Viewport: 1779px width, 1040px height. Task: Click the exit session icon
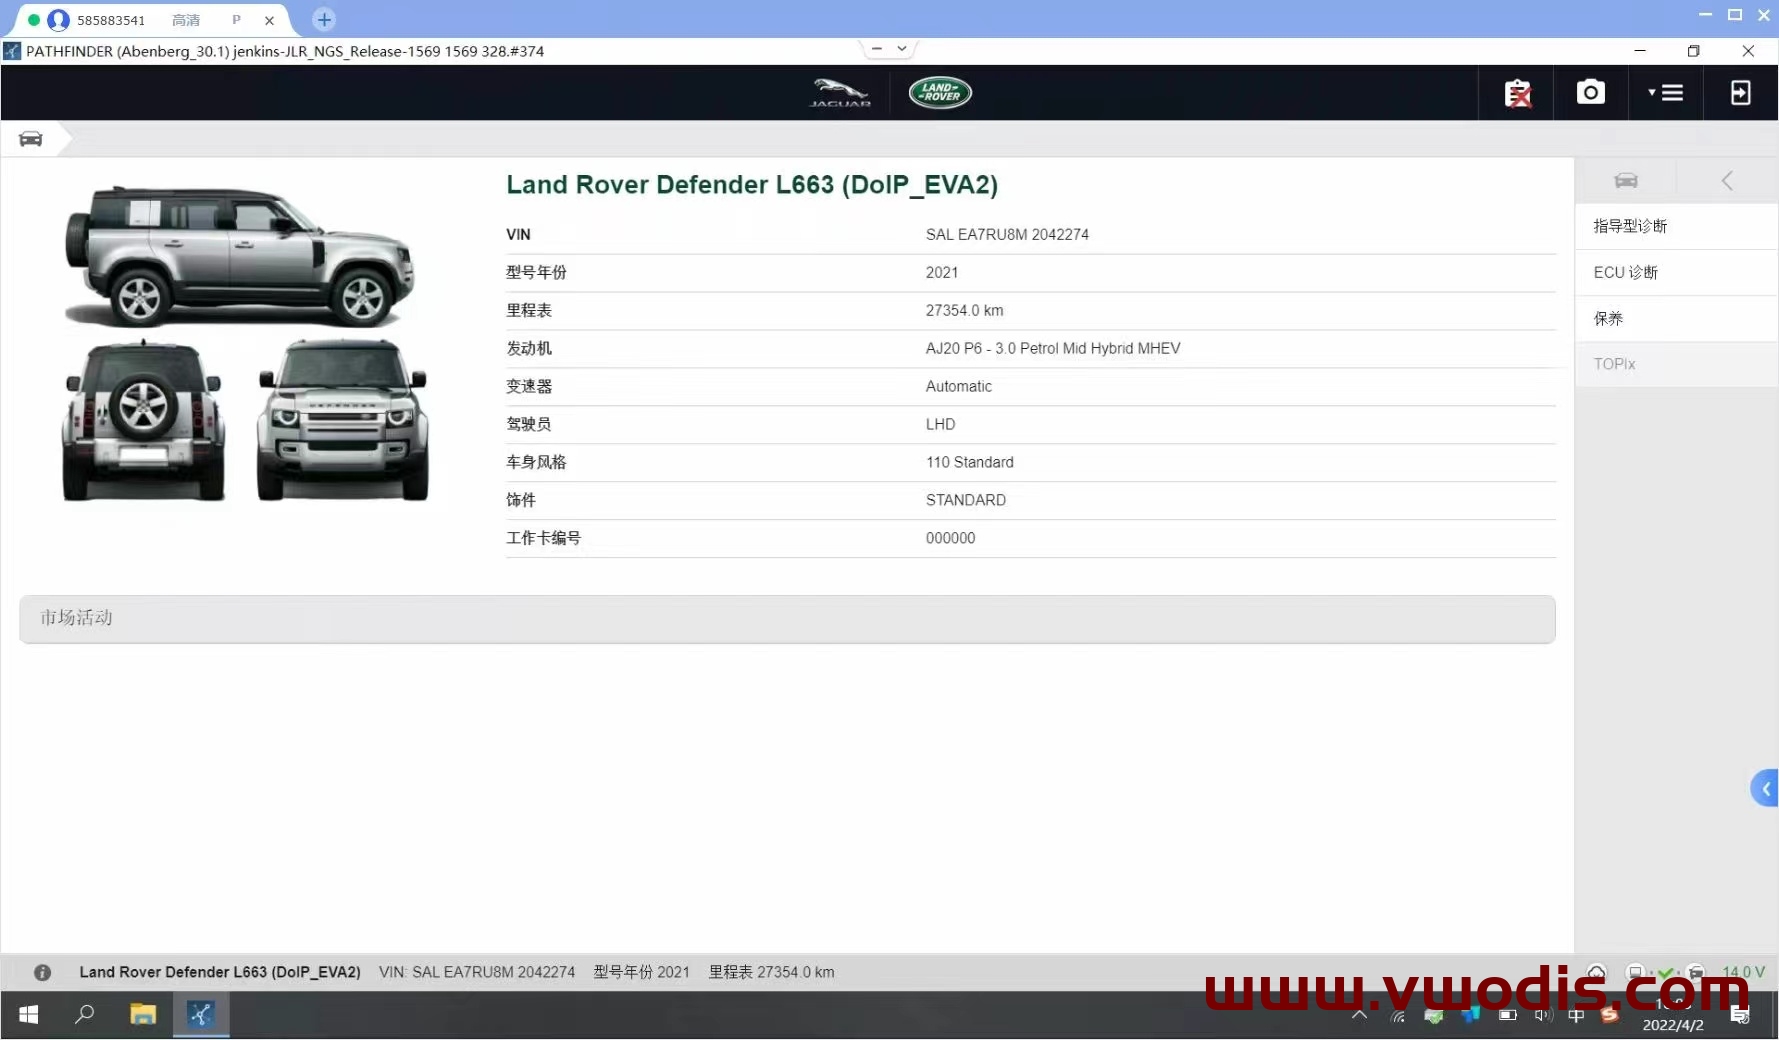point(1740,93)
